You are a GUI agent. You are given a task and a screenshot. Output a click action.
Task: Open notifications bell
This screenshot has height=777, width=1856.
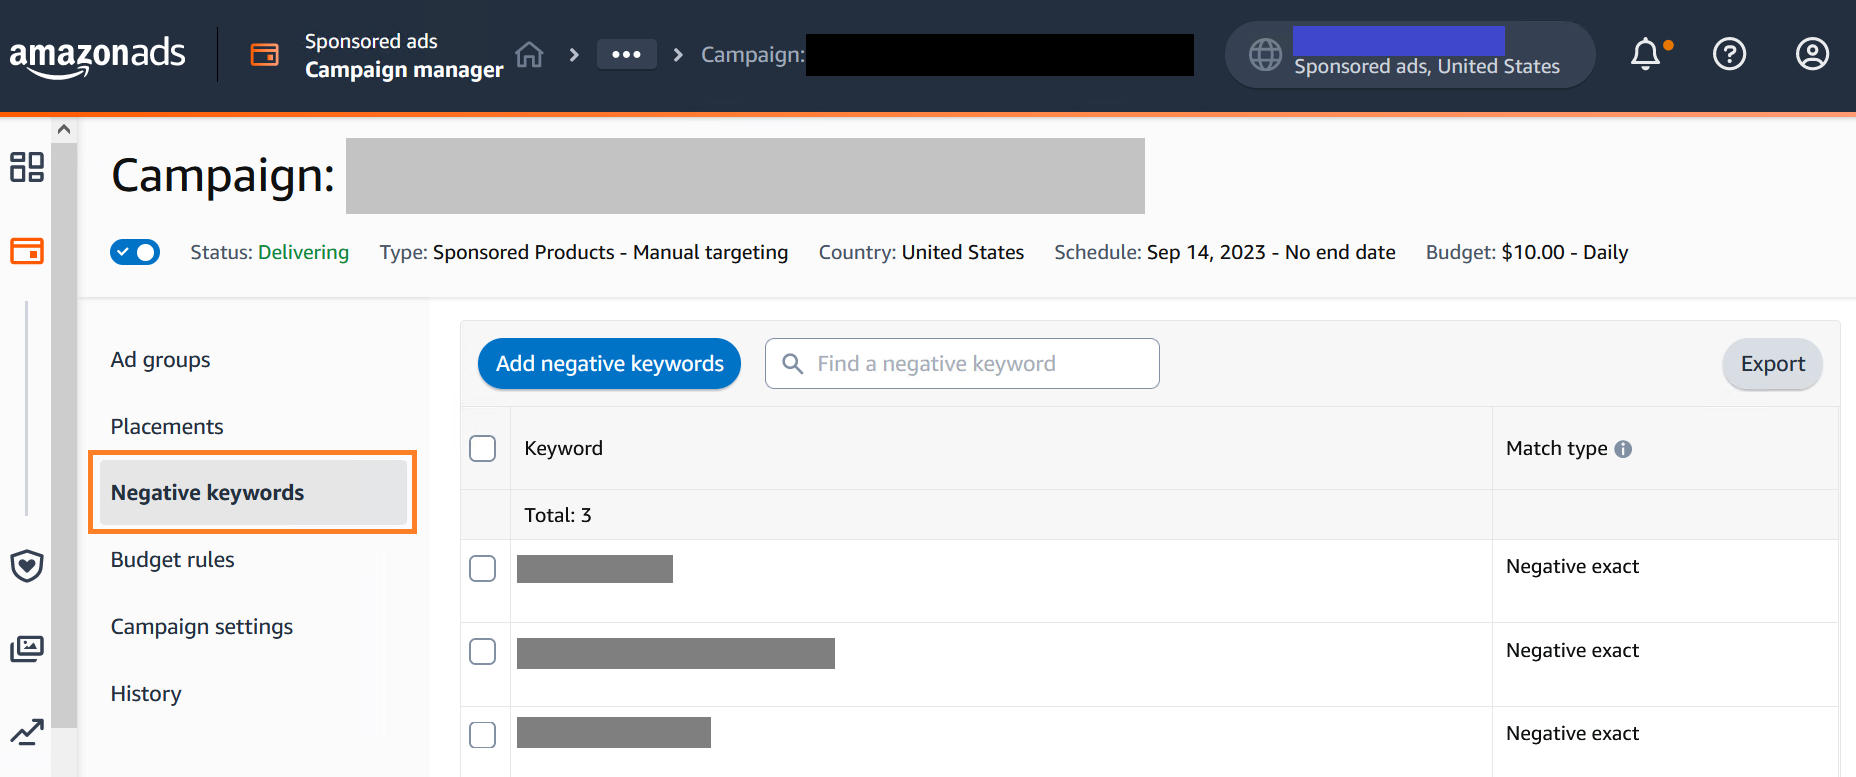point(1646,54)
